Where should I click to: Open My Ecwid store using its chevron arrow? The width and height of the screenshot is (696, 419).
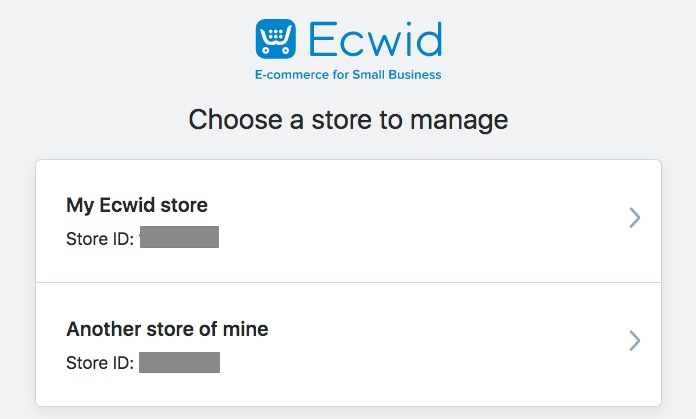[635, 217]
